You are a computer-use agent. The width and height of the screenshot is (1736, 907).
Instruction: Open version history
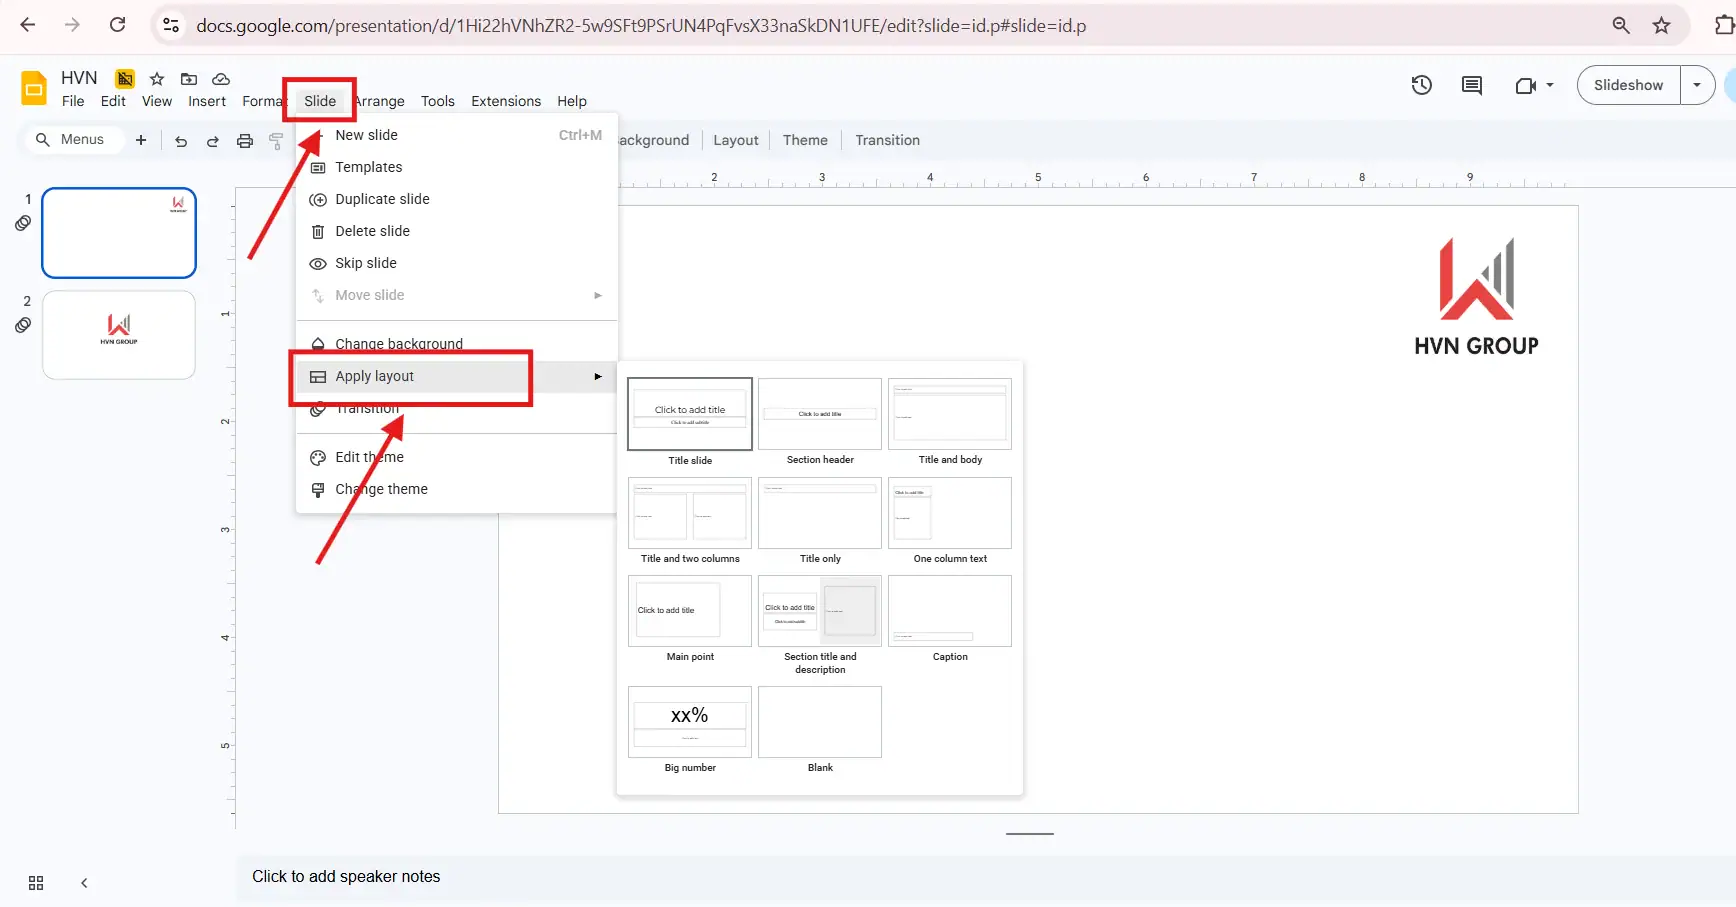[1421, 85]
